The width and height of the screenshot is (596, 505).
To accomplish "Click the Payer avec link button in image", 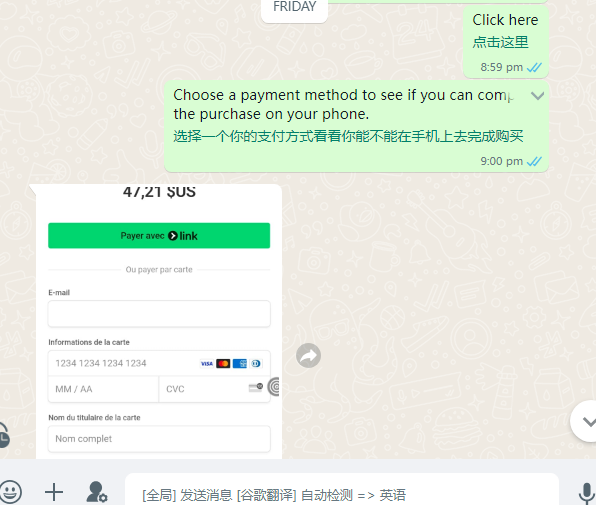I will [159, 236].
